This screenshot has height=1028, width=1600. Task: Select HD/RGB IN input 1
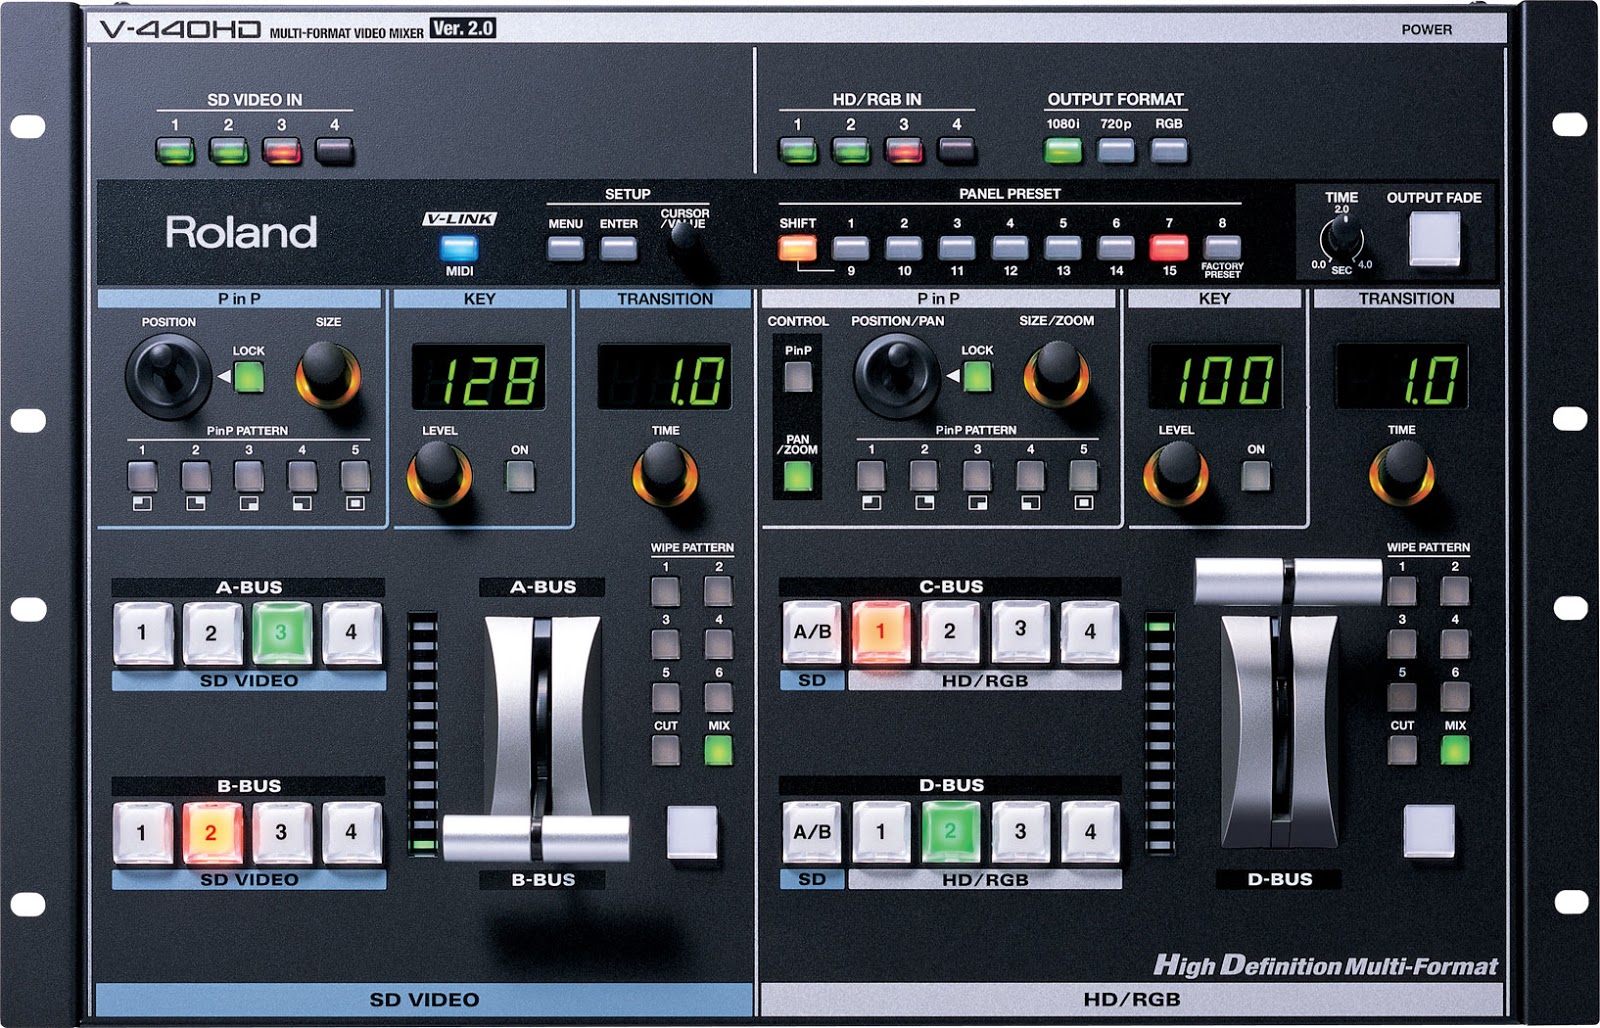[x=797, y=148]
